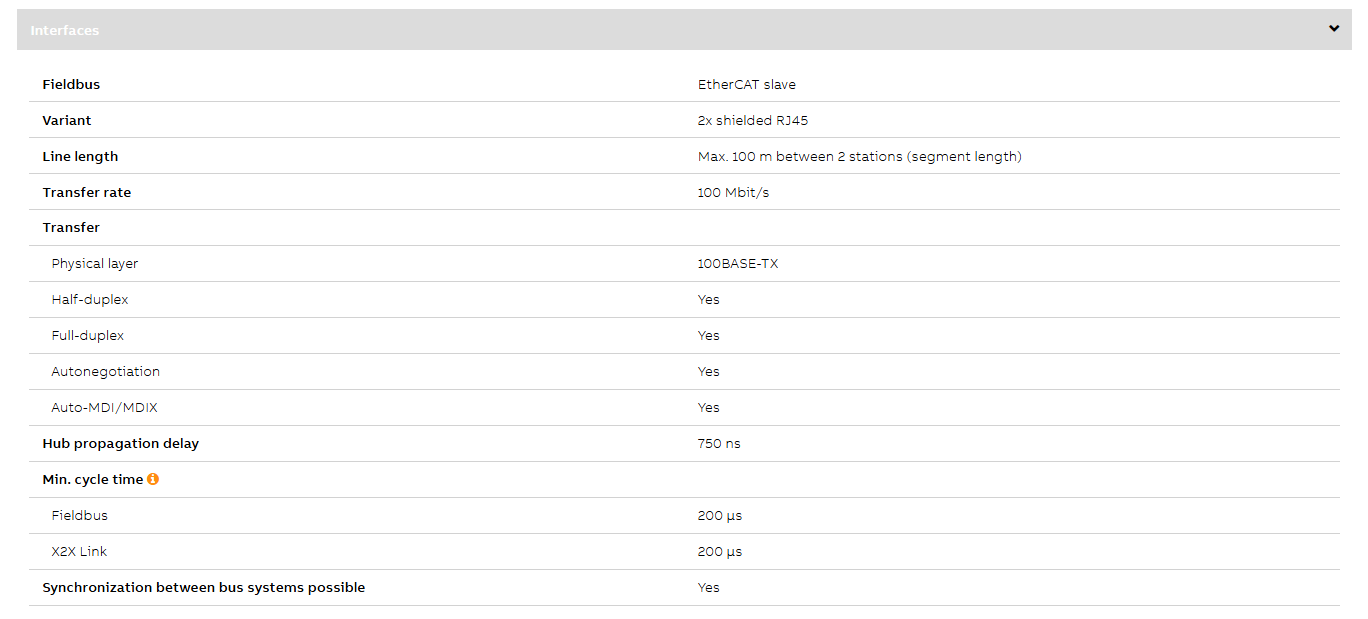Screen dimensions: 1368x619
Task: Click the Hub propagation delay label
Action: click(x=121, y=443)
